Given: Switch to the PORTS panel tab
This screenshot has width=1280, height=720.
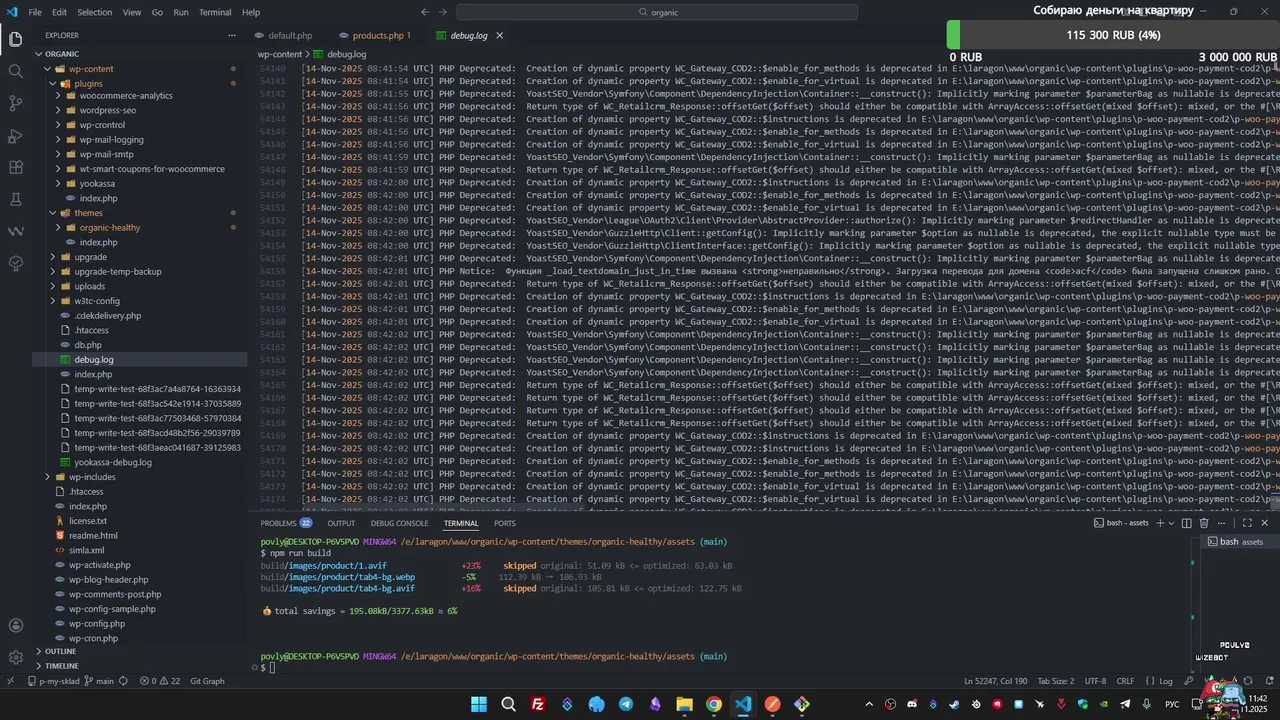Looking at the screenshot, I should 505,523.
